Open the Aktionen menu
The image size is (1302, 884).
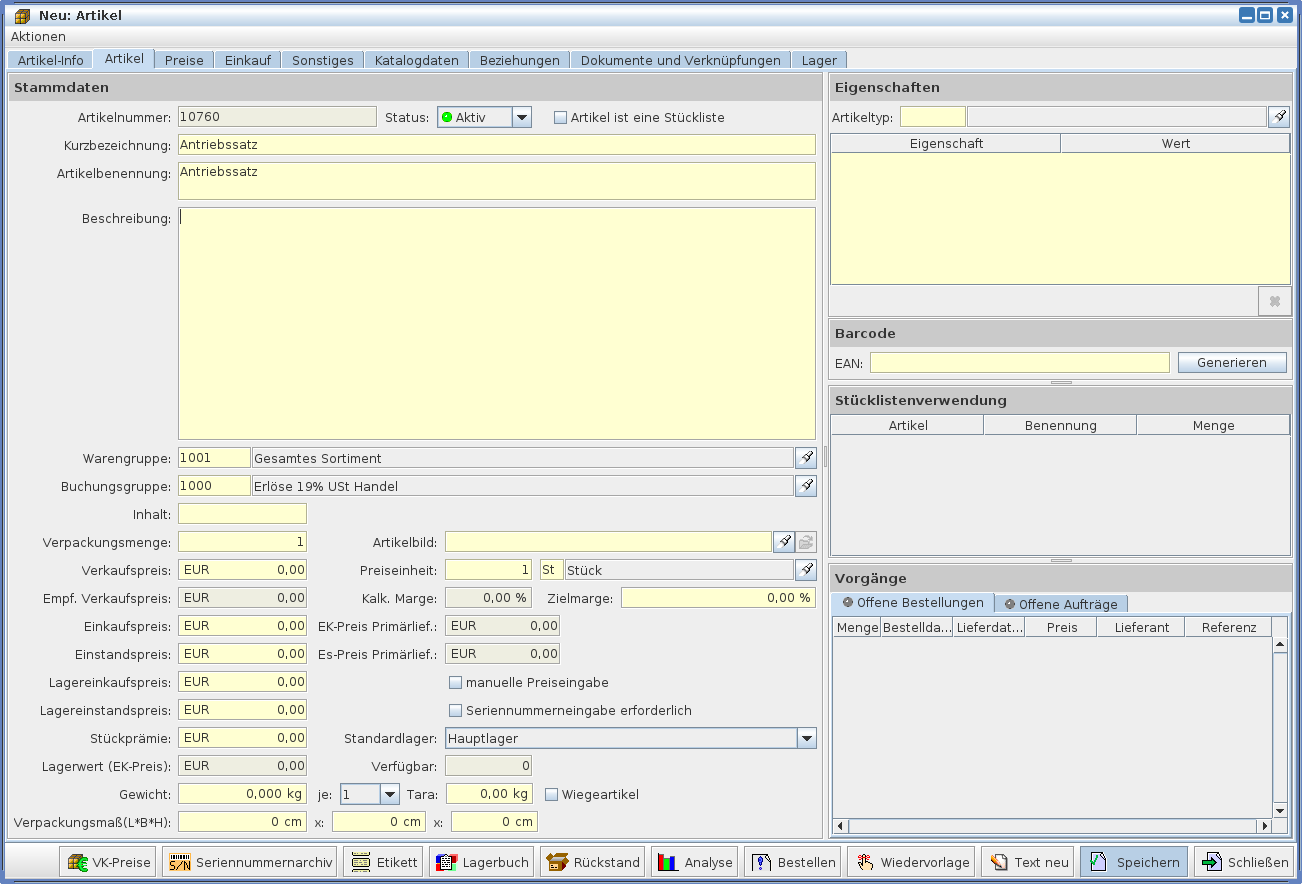38,36
